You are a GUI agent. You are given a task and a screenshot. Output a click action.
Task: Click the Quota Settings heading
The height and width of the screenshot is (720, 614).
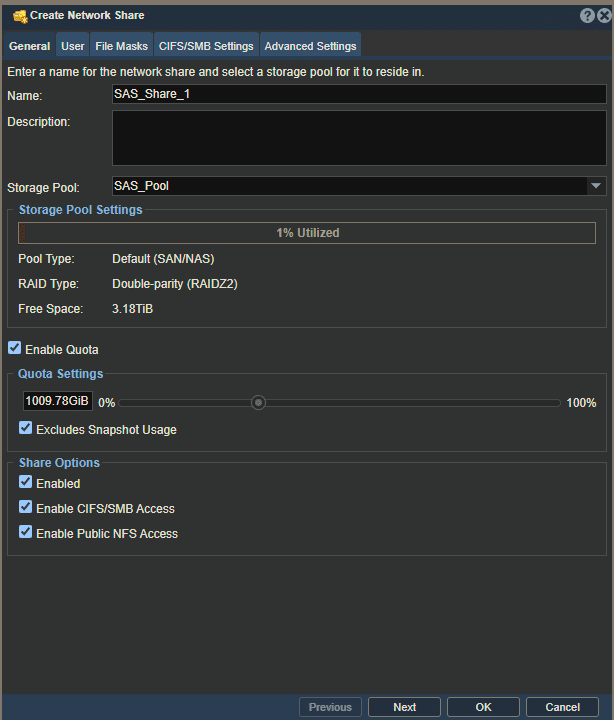coord(61,374)
